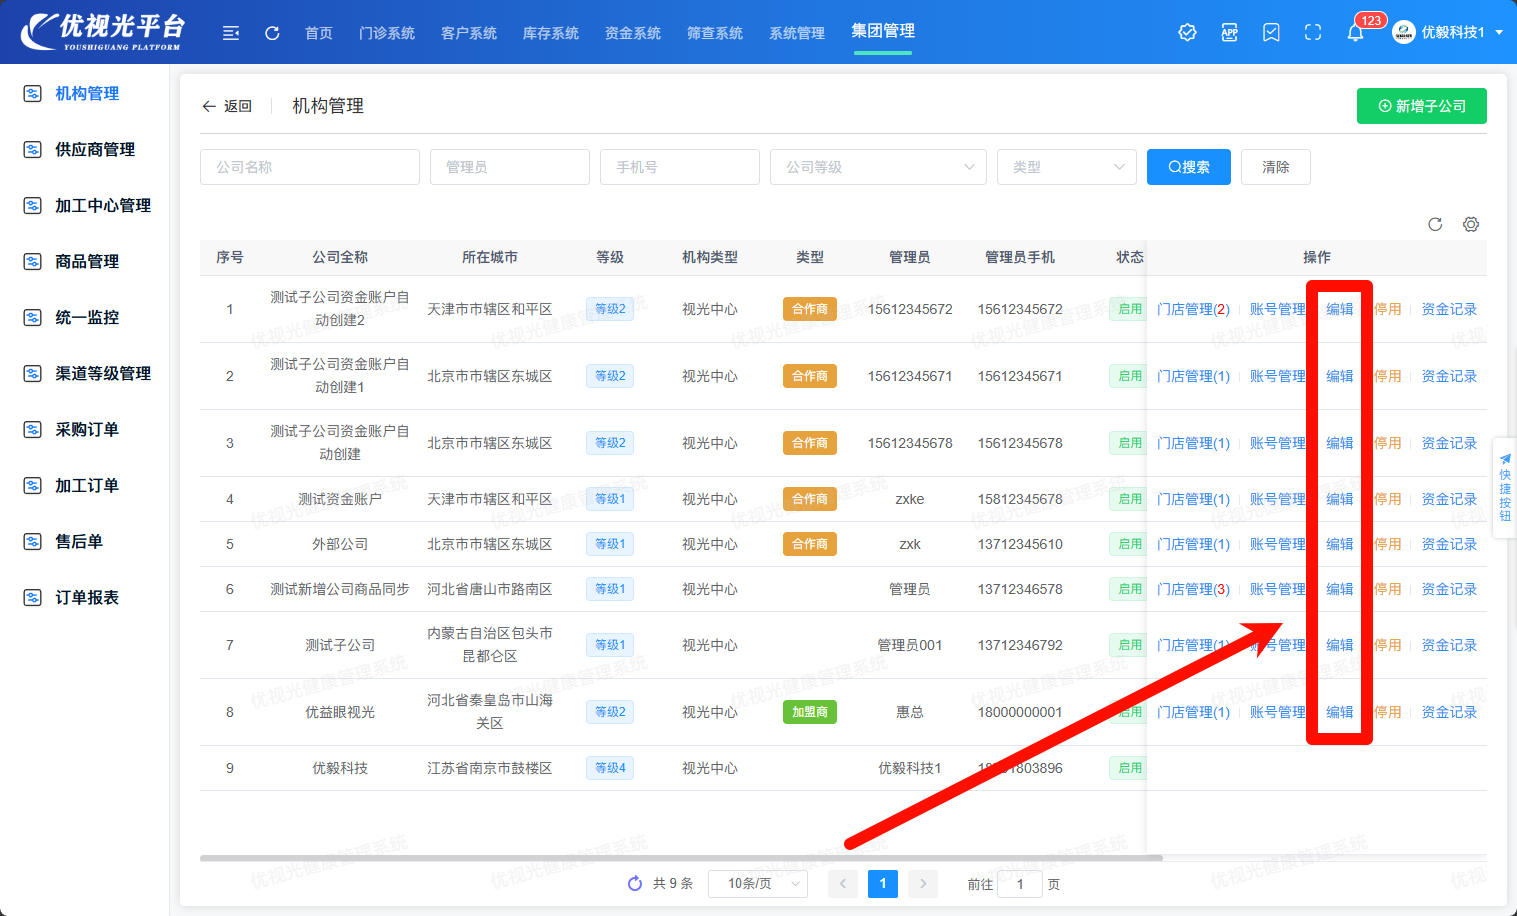Switch to the 库存系统 tab
The image size is (1517, 916).
[551, 33]
